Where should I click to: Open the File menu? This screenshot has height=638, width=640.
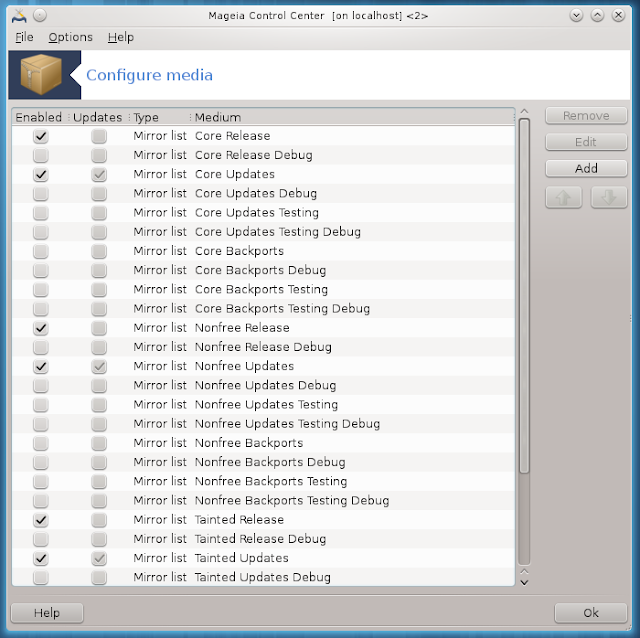(24, 37)
